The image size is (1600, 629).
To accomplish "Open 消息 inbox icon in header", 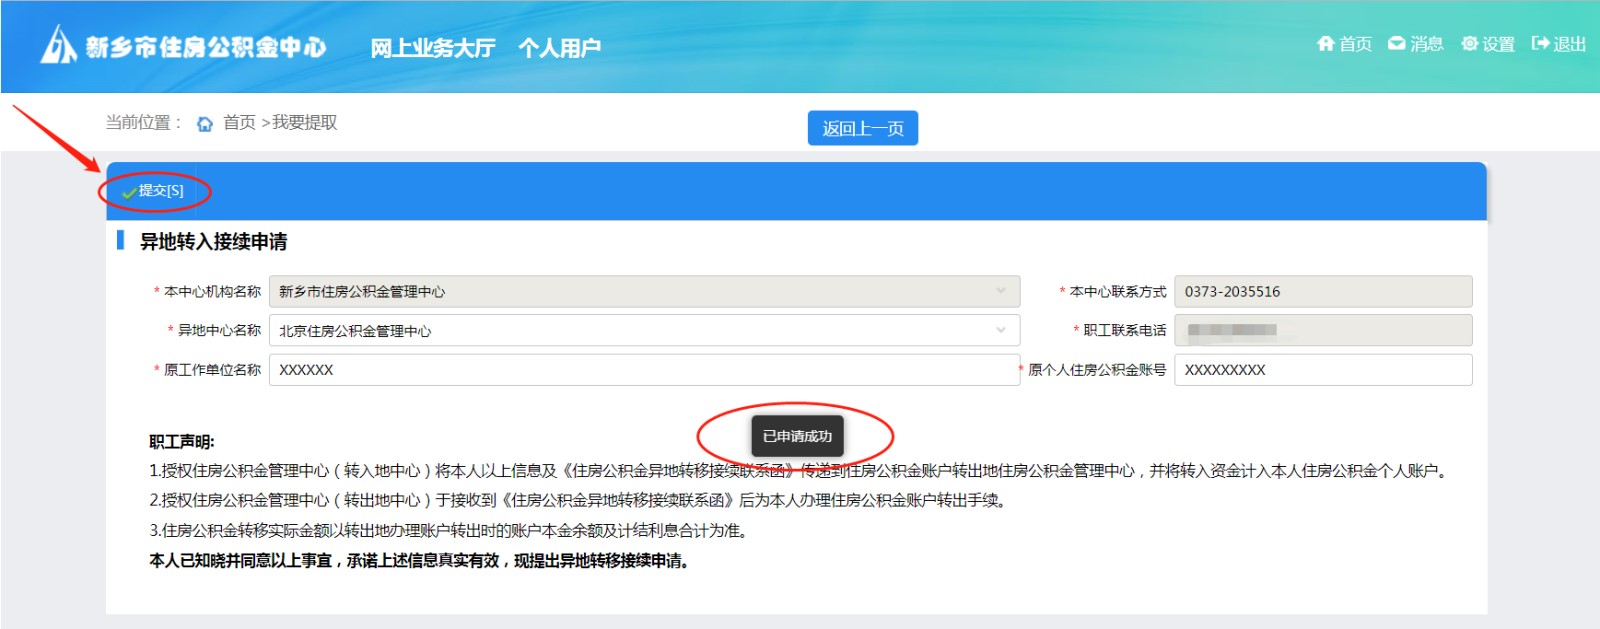I will coord(1397,43).
